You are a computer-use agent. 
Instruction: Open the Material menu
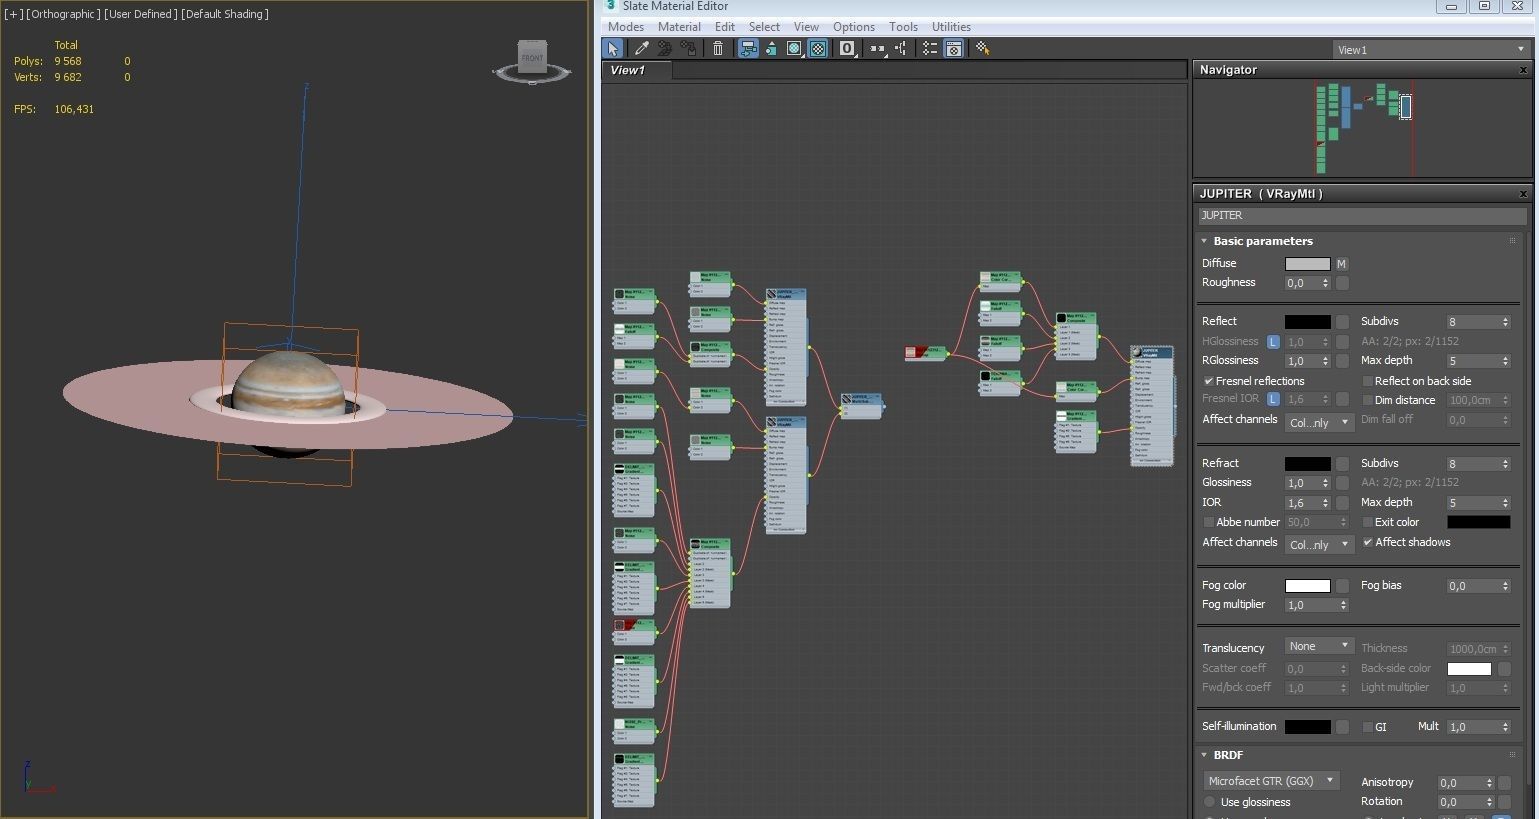click(679, 27)
